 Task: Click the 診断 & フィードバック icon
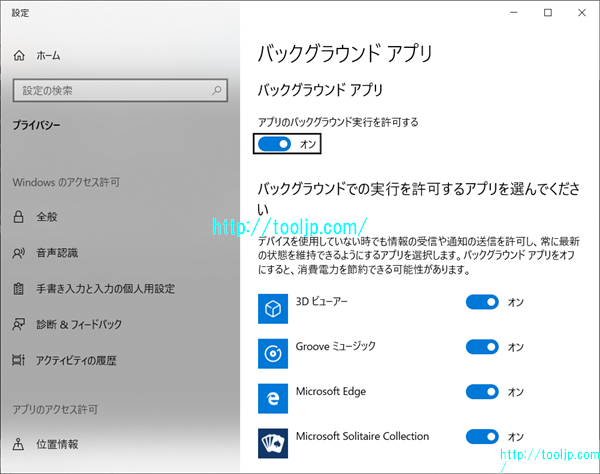coord(18,324)
